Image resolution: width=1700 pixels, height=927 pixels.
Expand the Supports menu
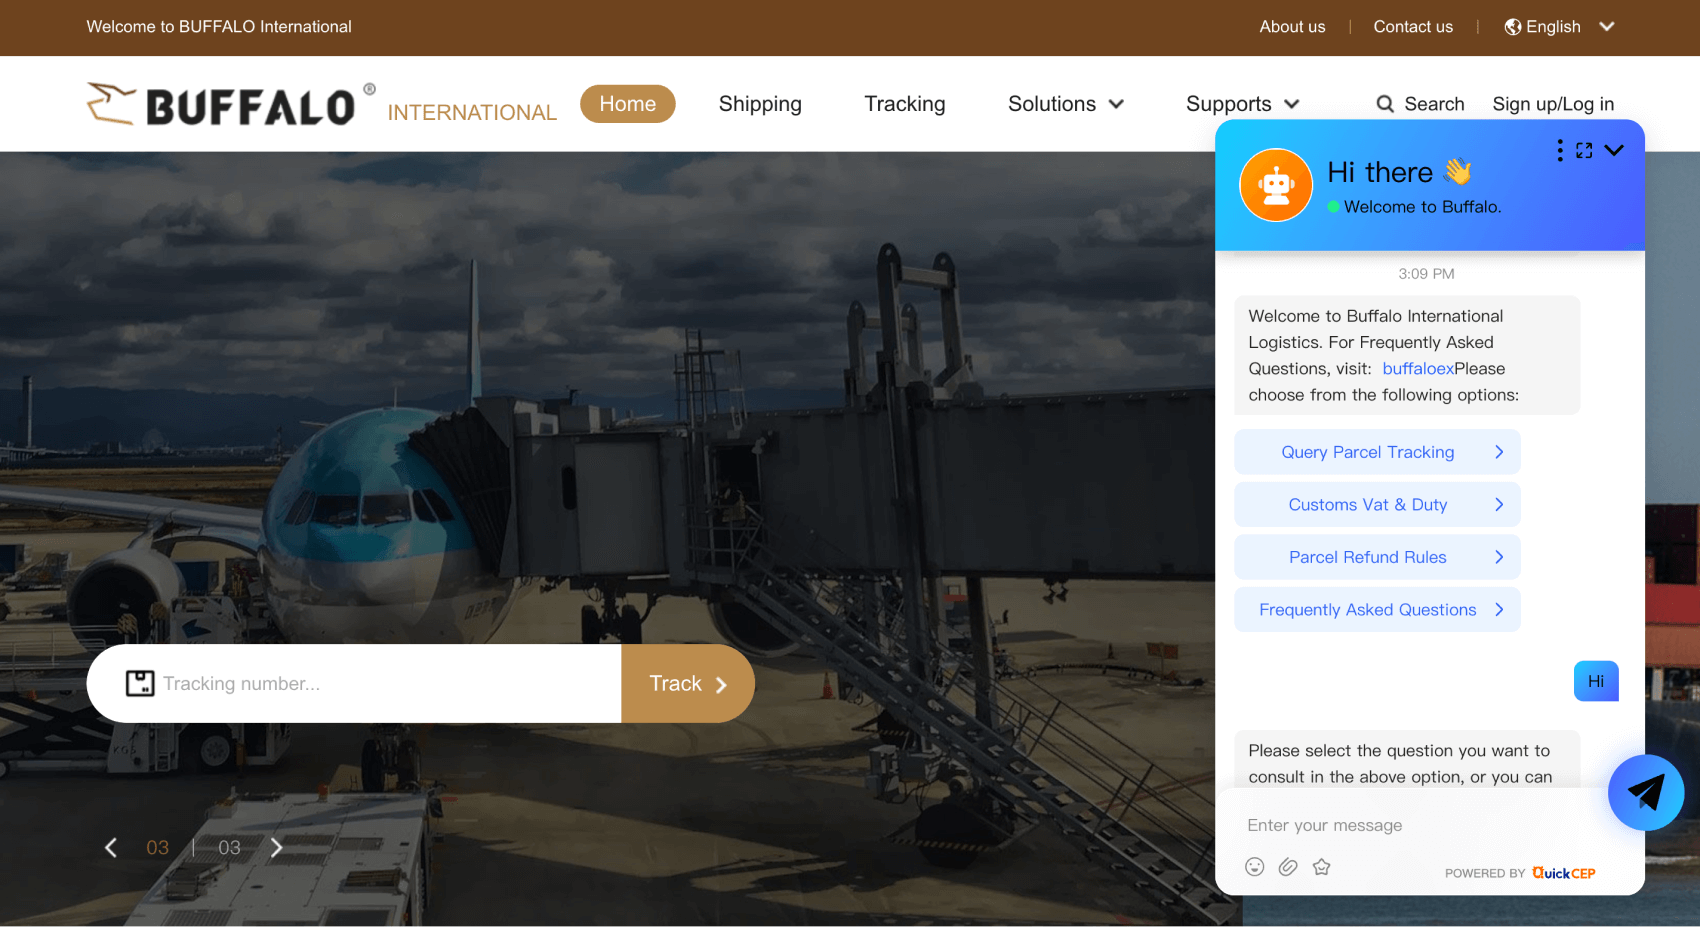pyautogui.click(x=1242, y=104)
